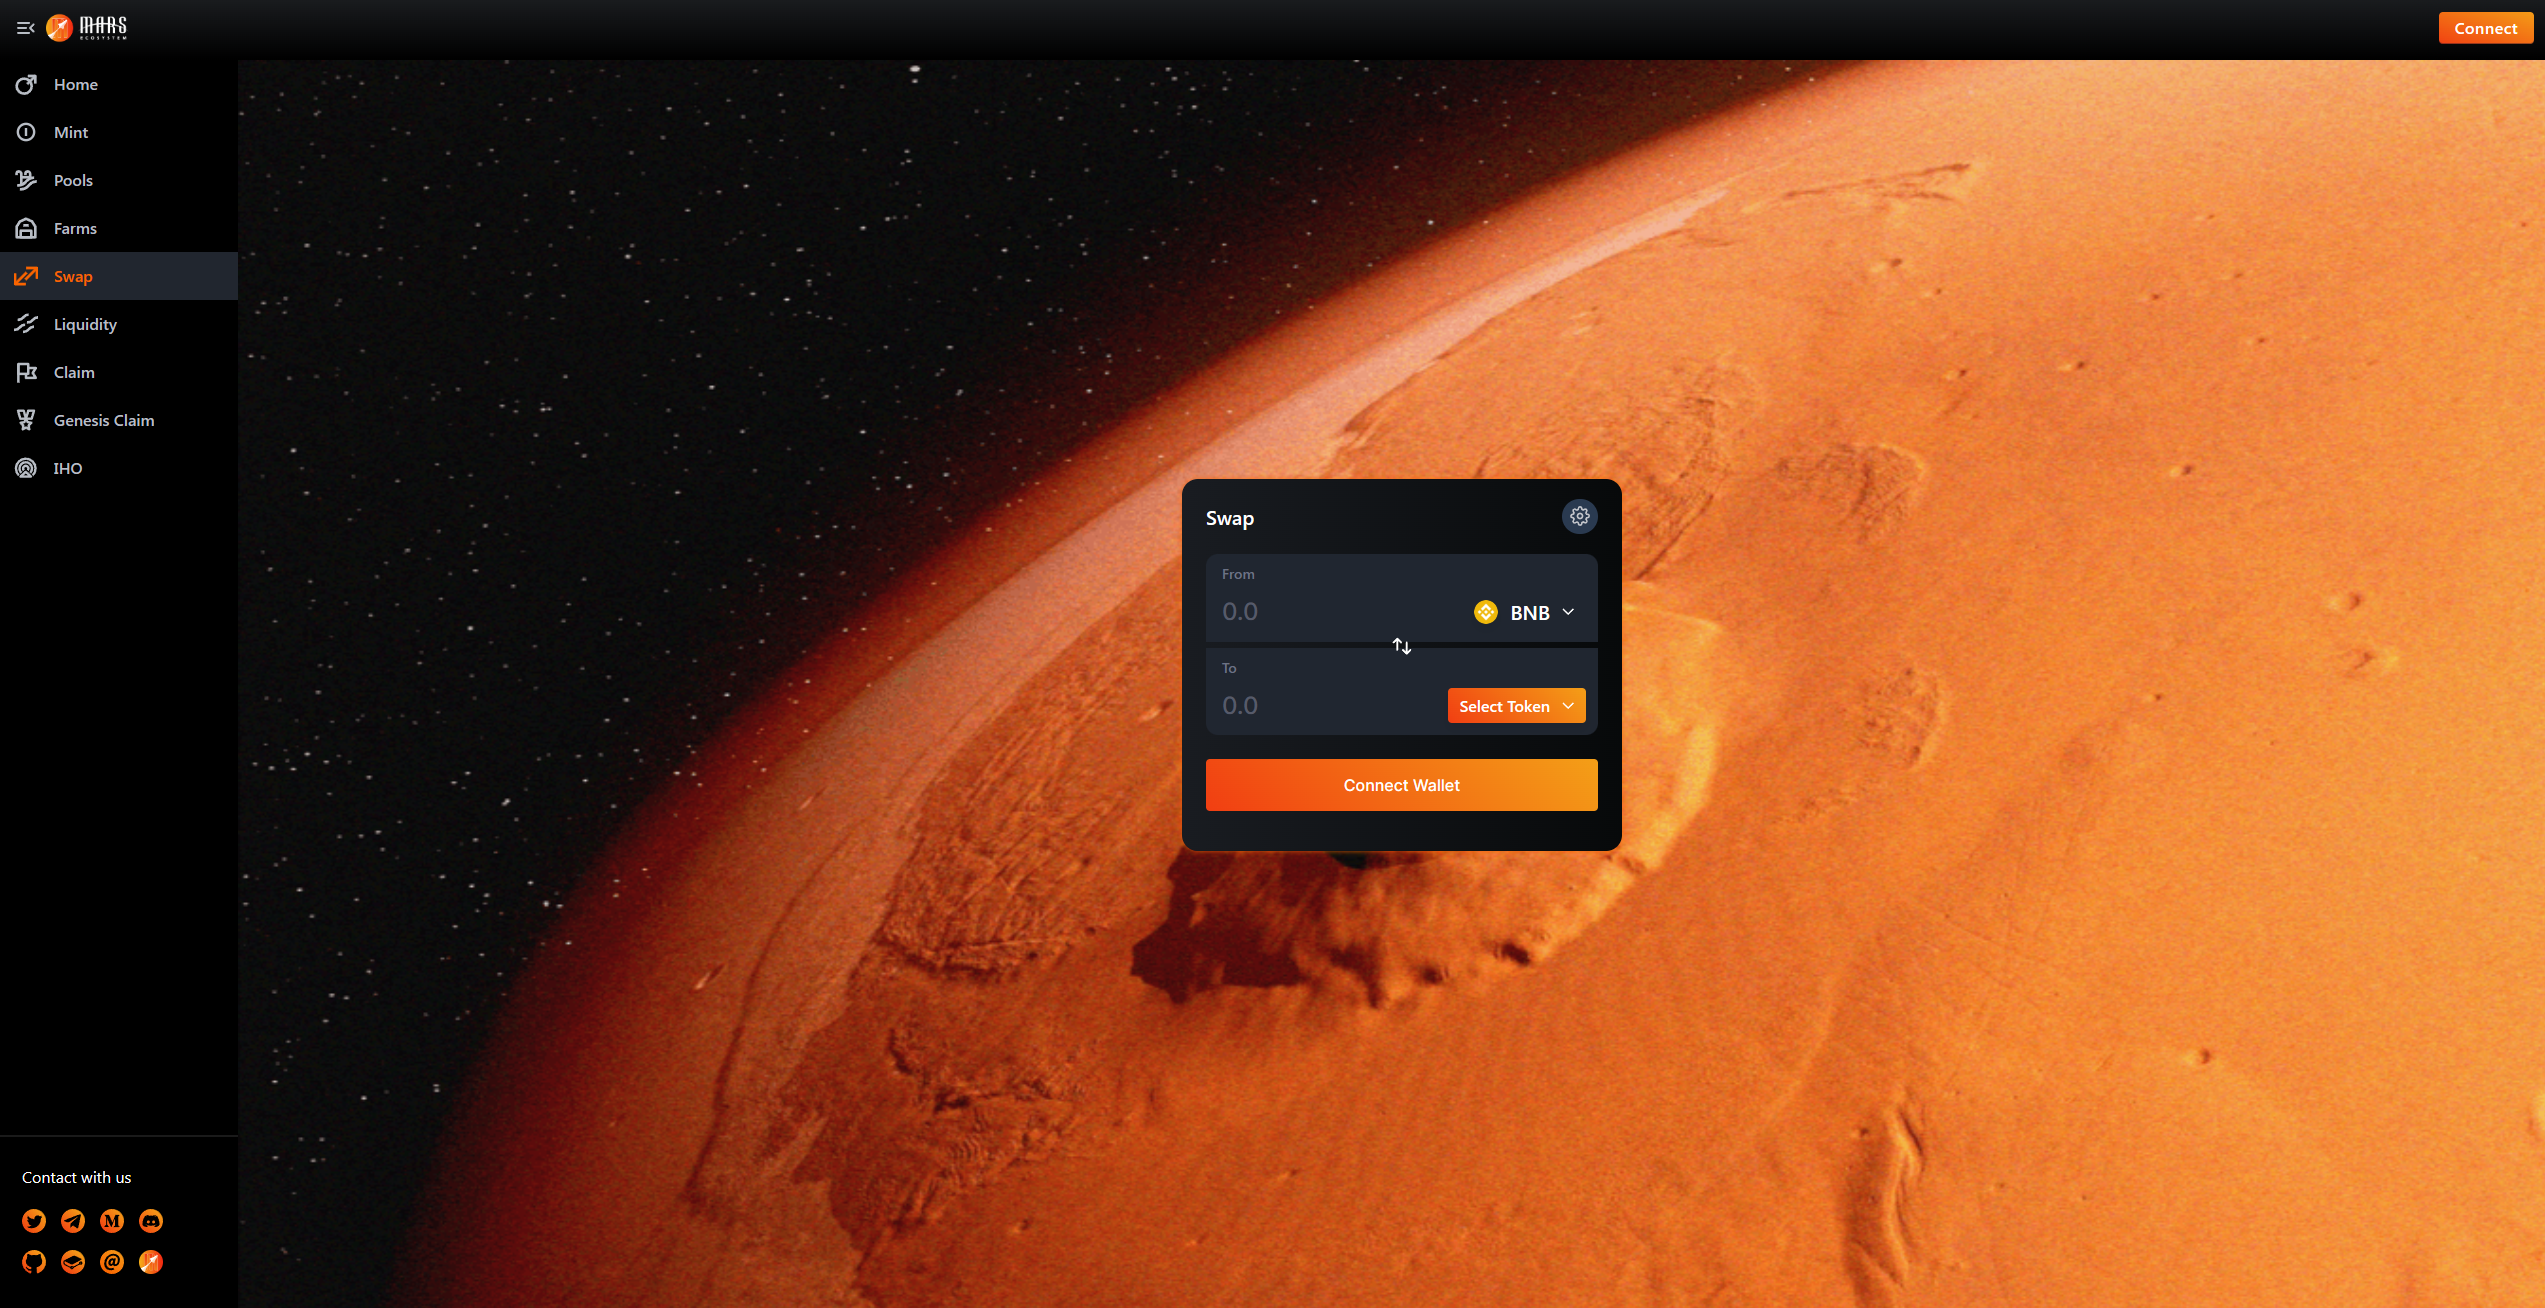Click the Connect Wallet button

coord(1401,785)
